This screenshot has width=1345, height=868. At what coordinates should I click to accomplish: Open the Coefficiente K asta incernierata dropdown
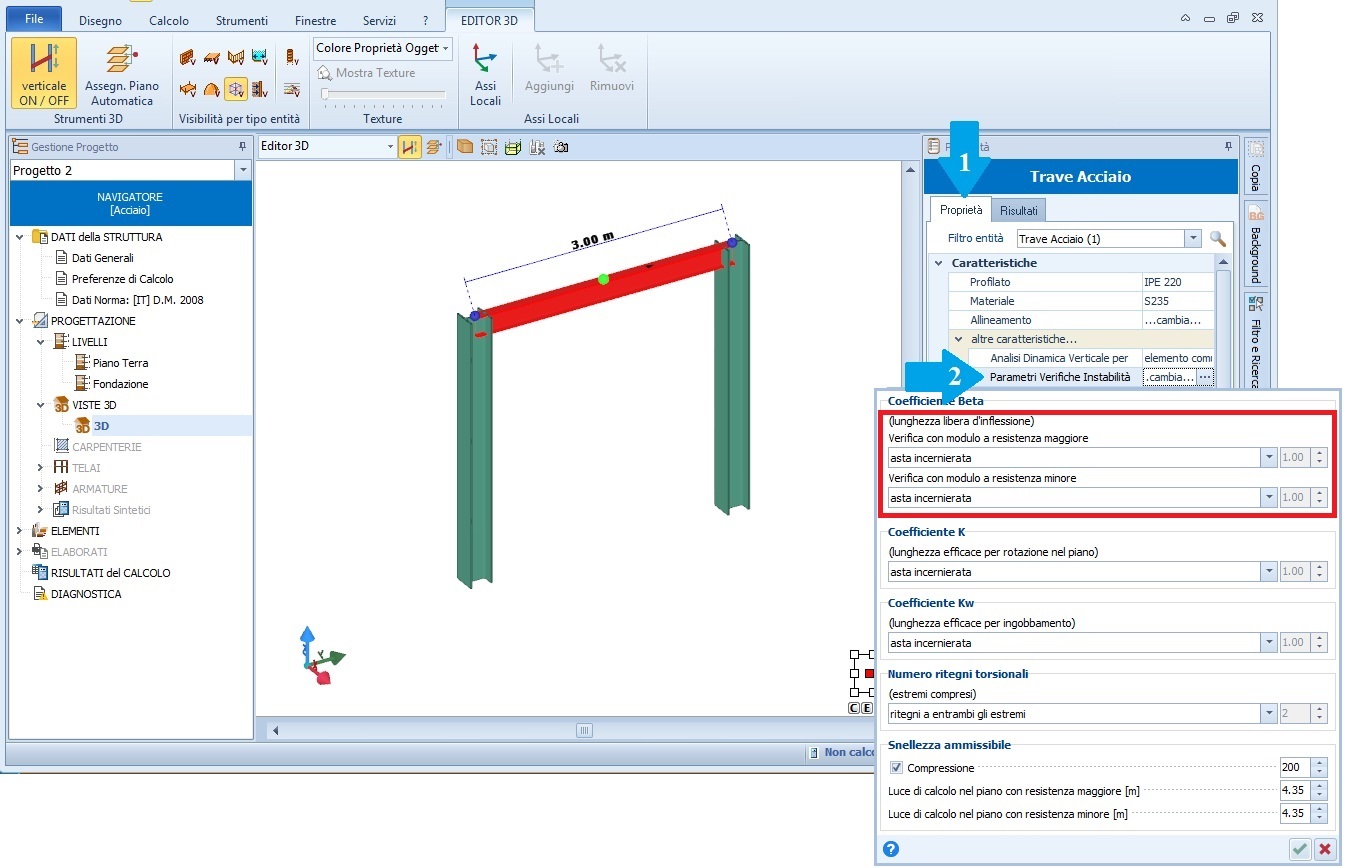[1268, 572]
